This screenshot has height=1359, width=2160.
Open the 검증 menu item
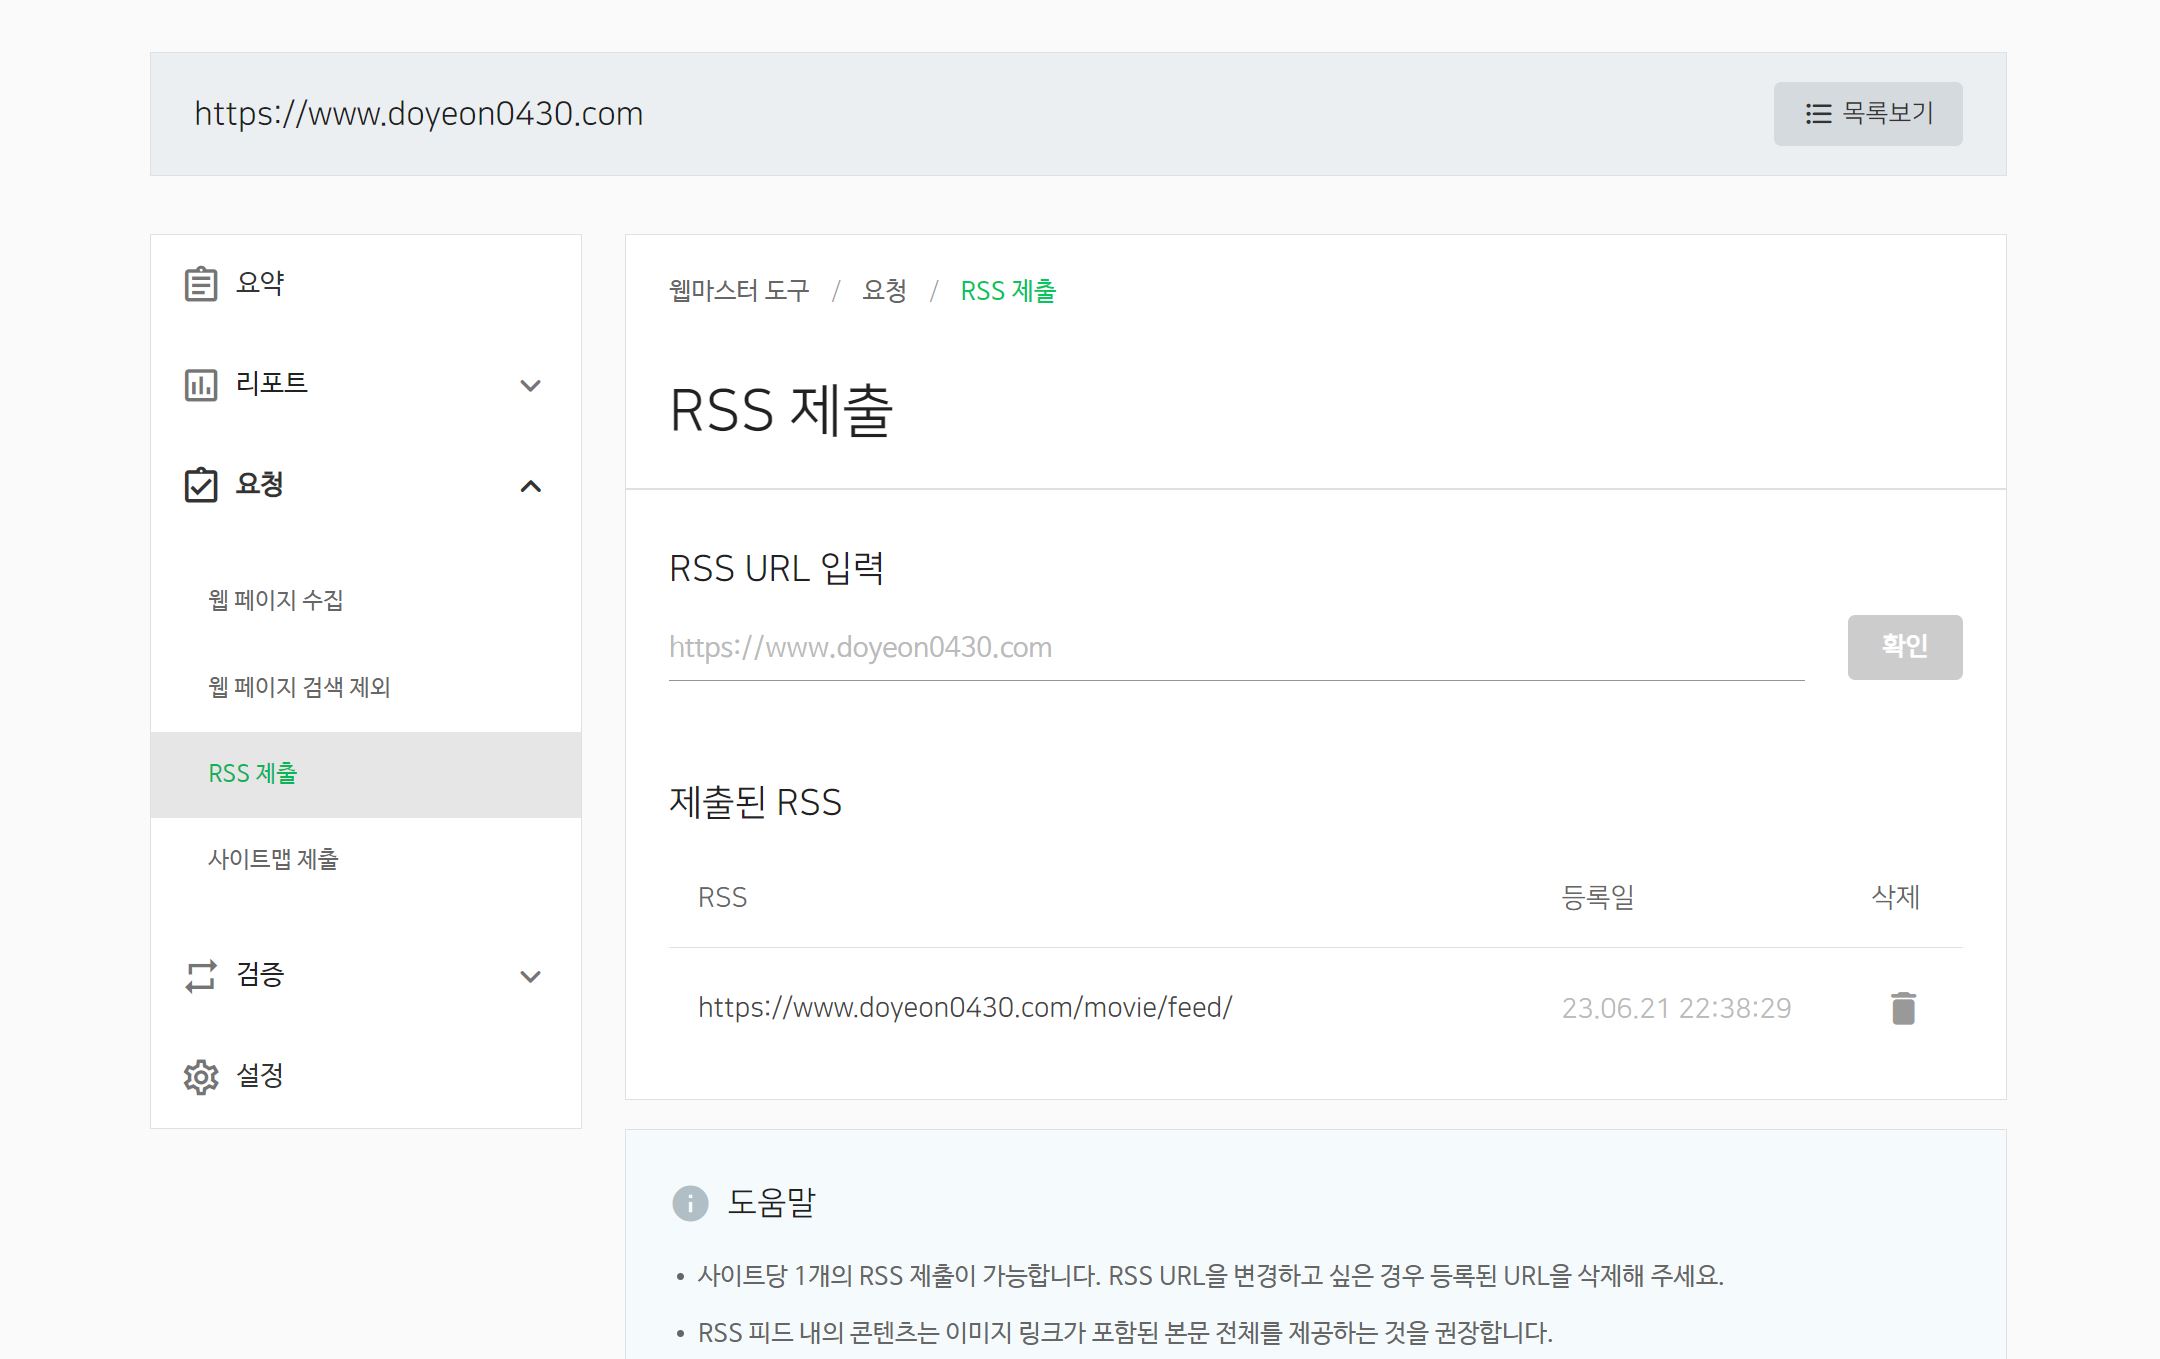(365, 975)
